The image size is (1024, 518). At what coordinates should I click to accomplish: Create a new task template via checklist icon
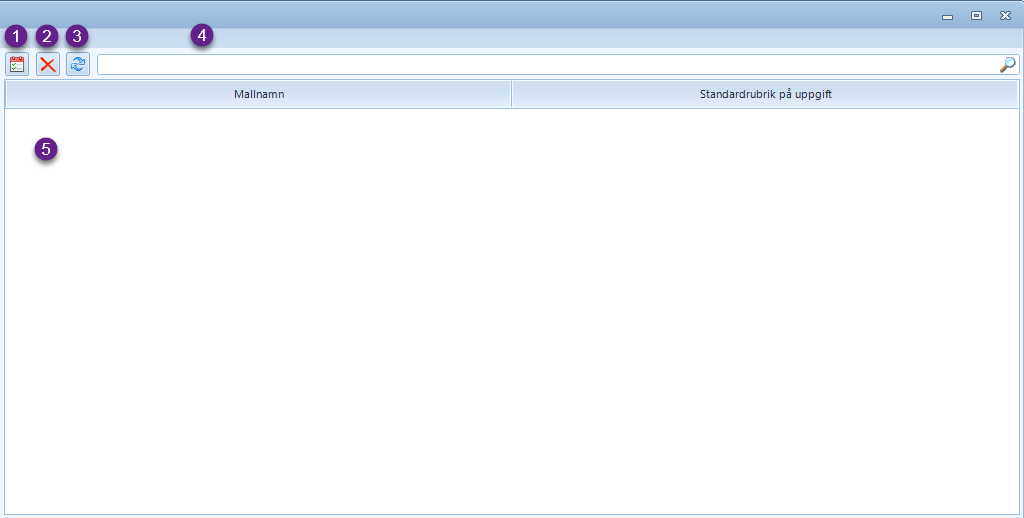[17, 64]
